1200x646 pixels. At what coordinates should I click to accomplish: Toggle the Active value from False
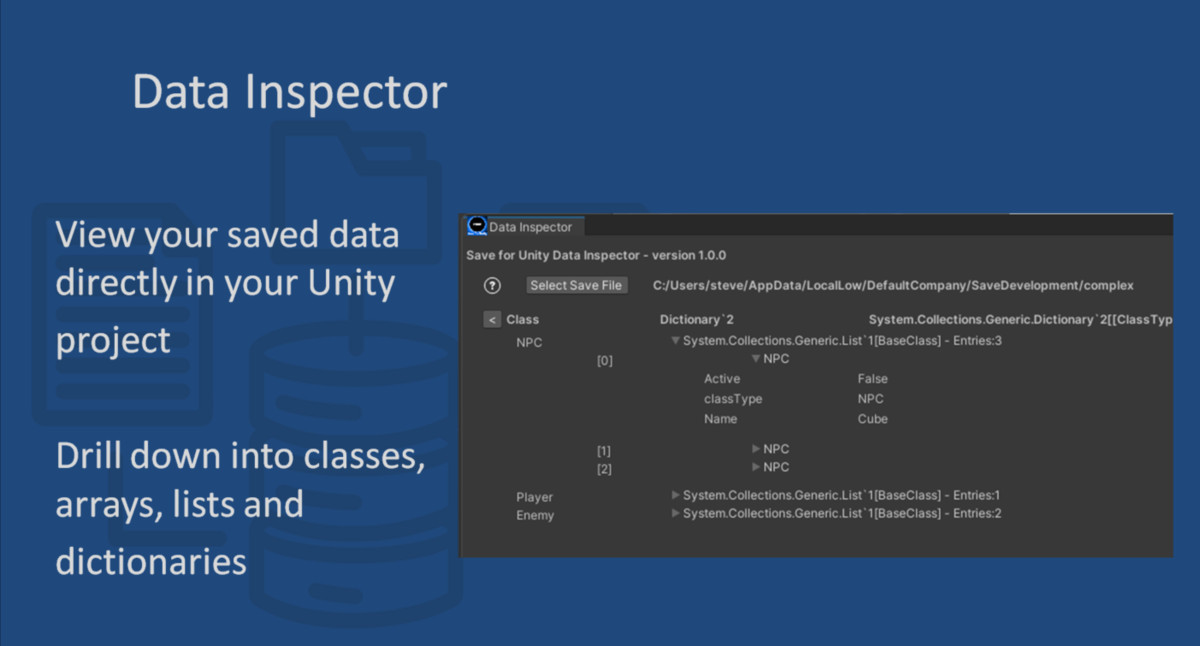pyautogui.click(x=872, y=379)
